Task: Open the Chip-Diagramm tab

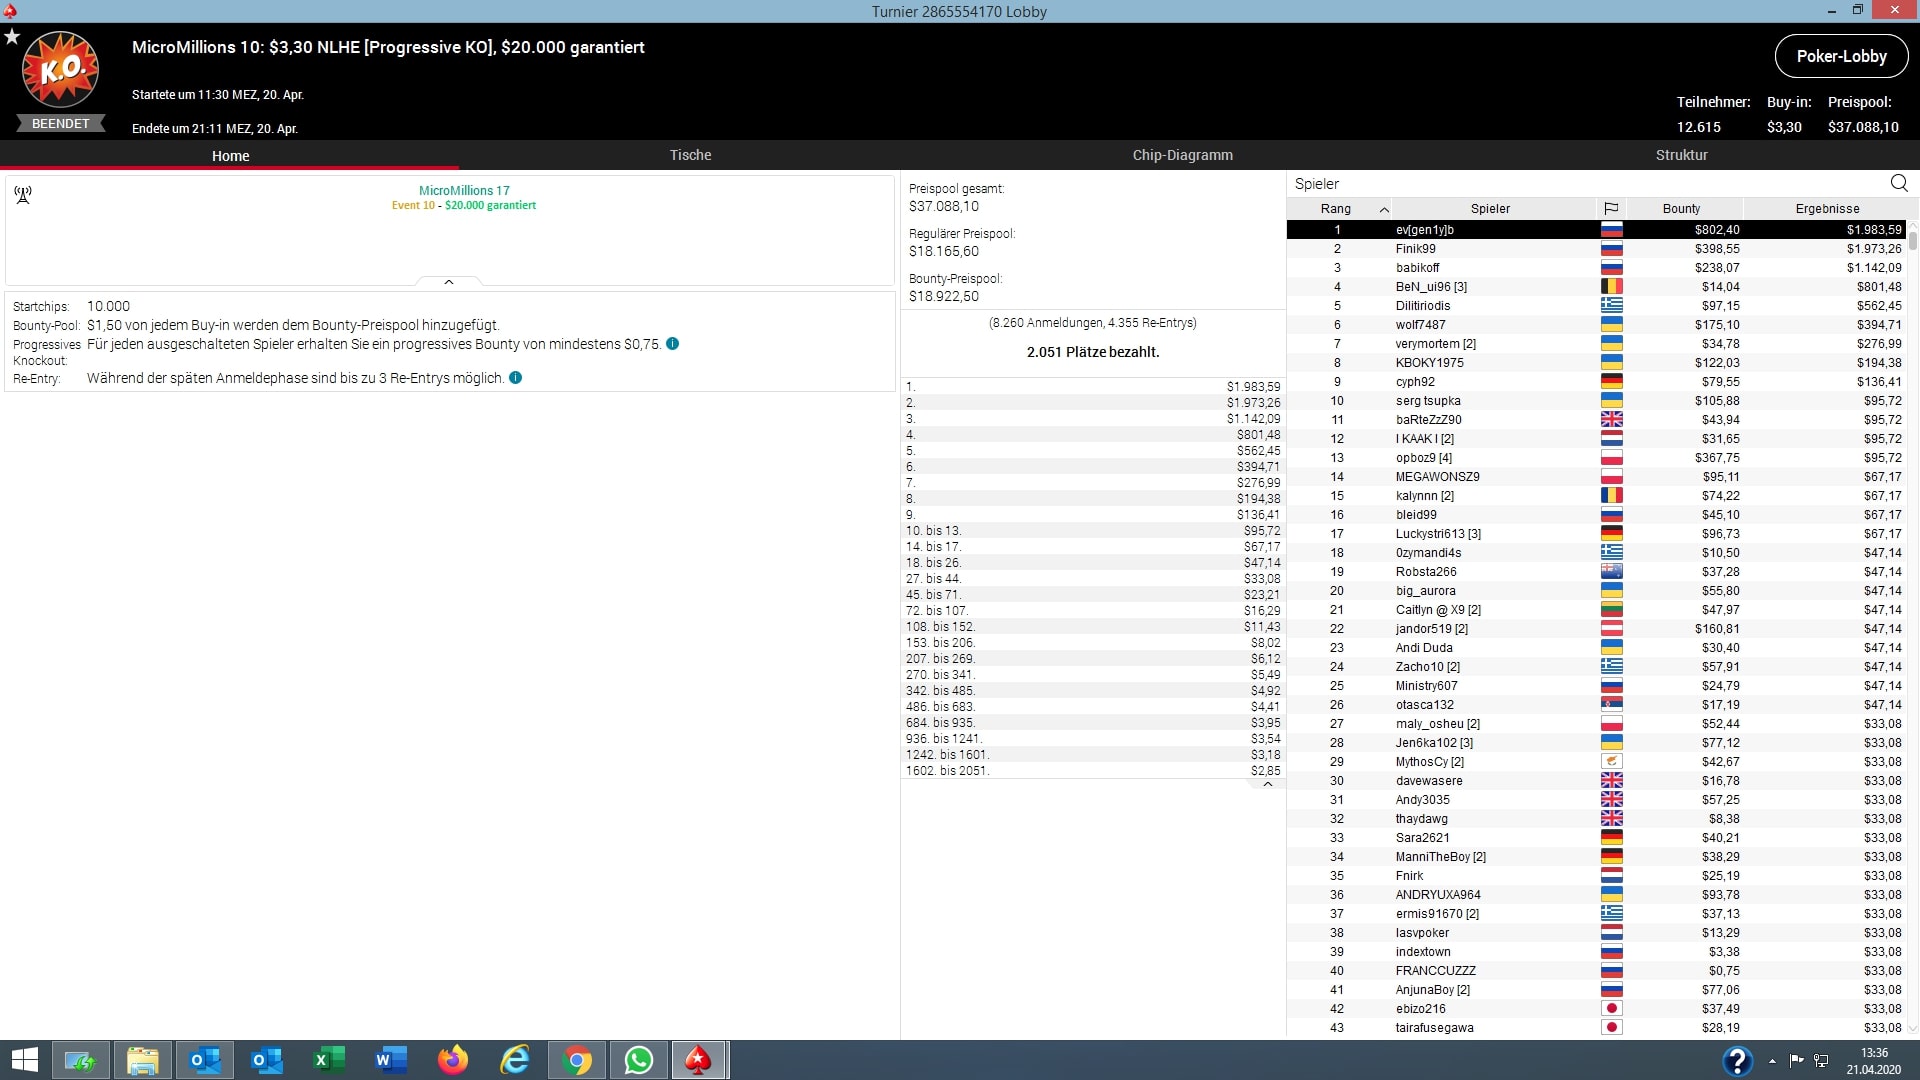Action: click(x=1182, y=155)
